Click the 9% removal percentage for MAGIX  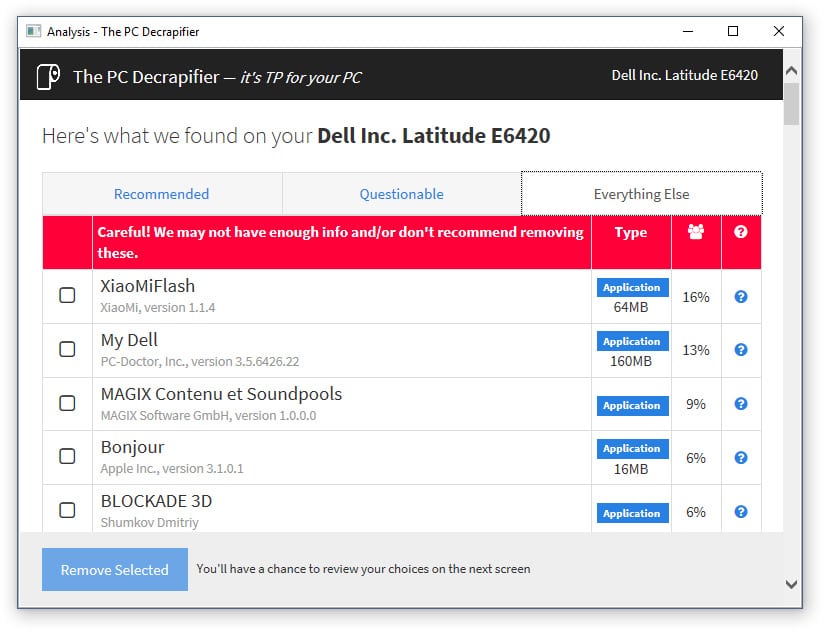click(696, 404)
